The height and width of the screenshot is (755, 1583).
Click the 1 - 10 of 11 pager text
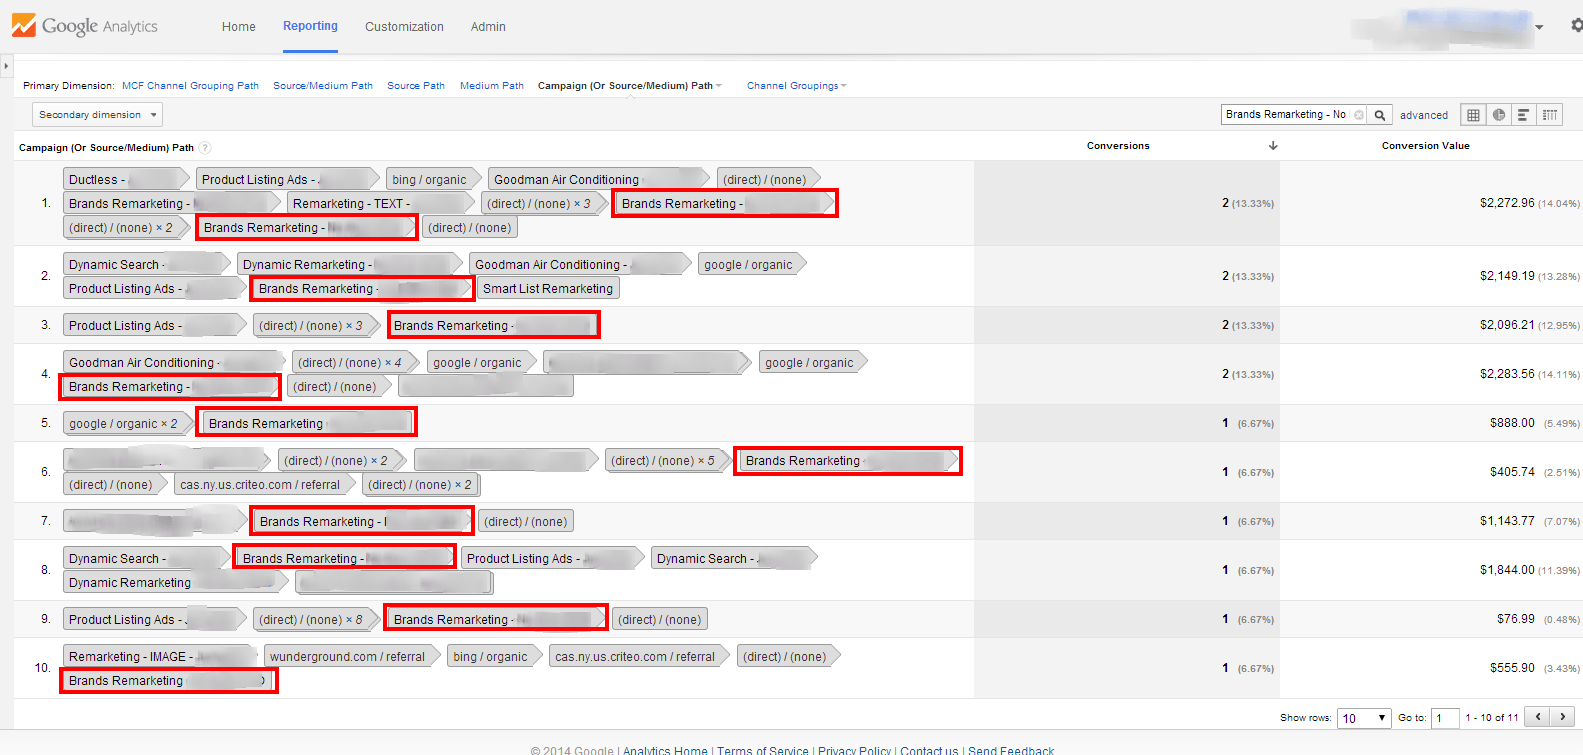1492,718
